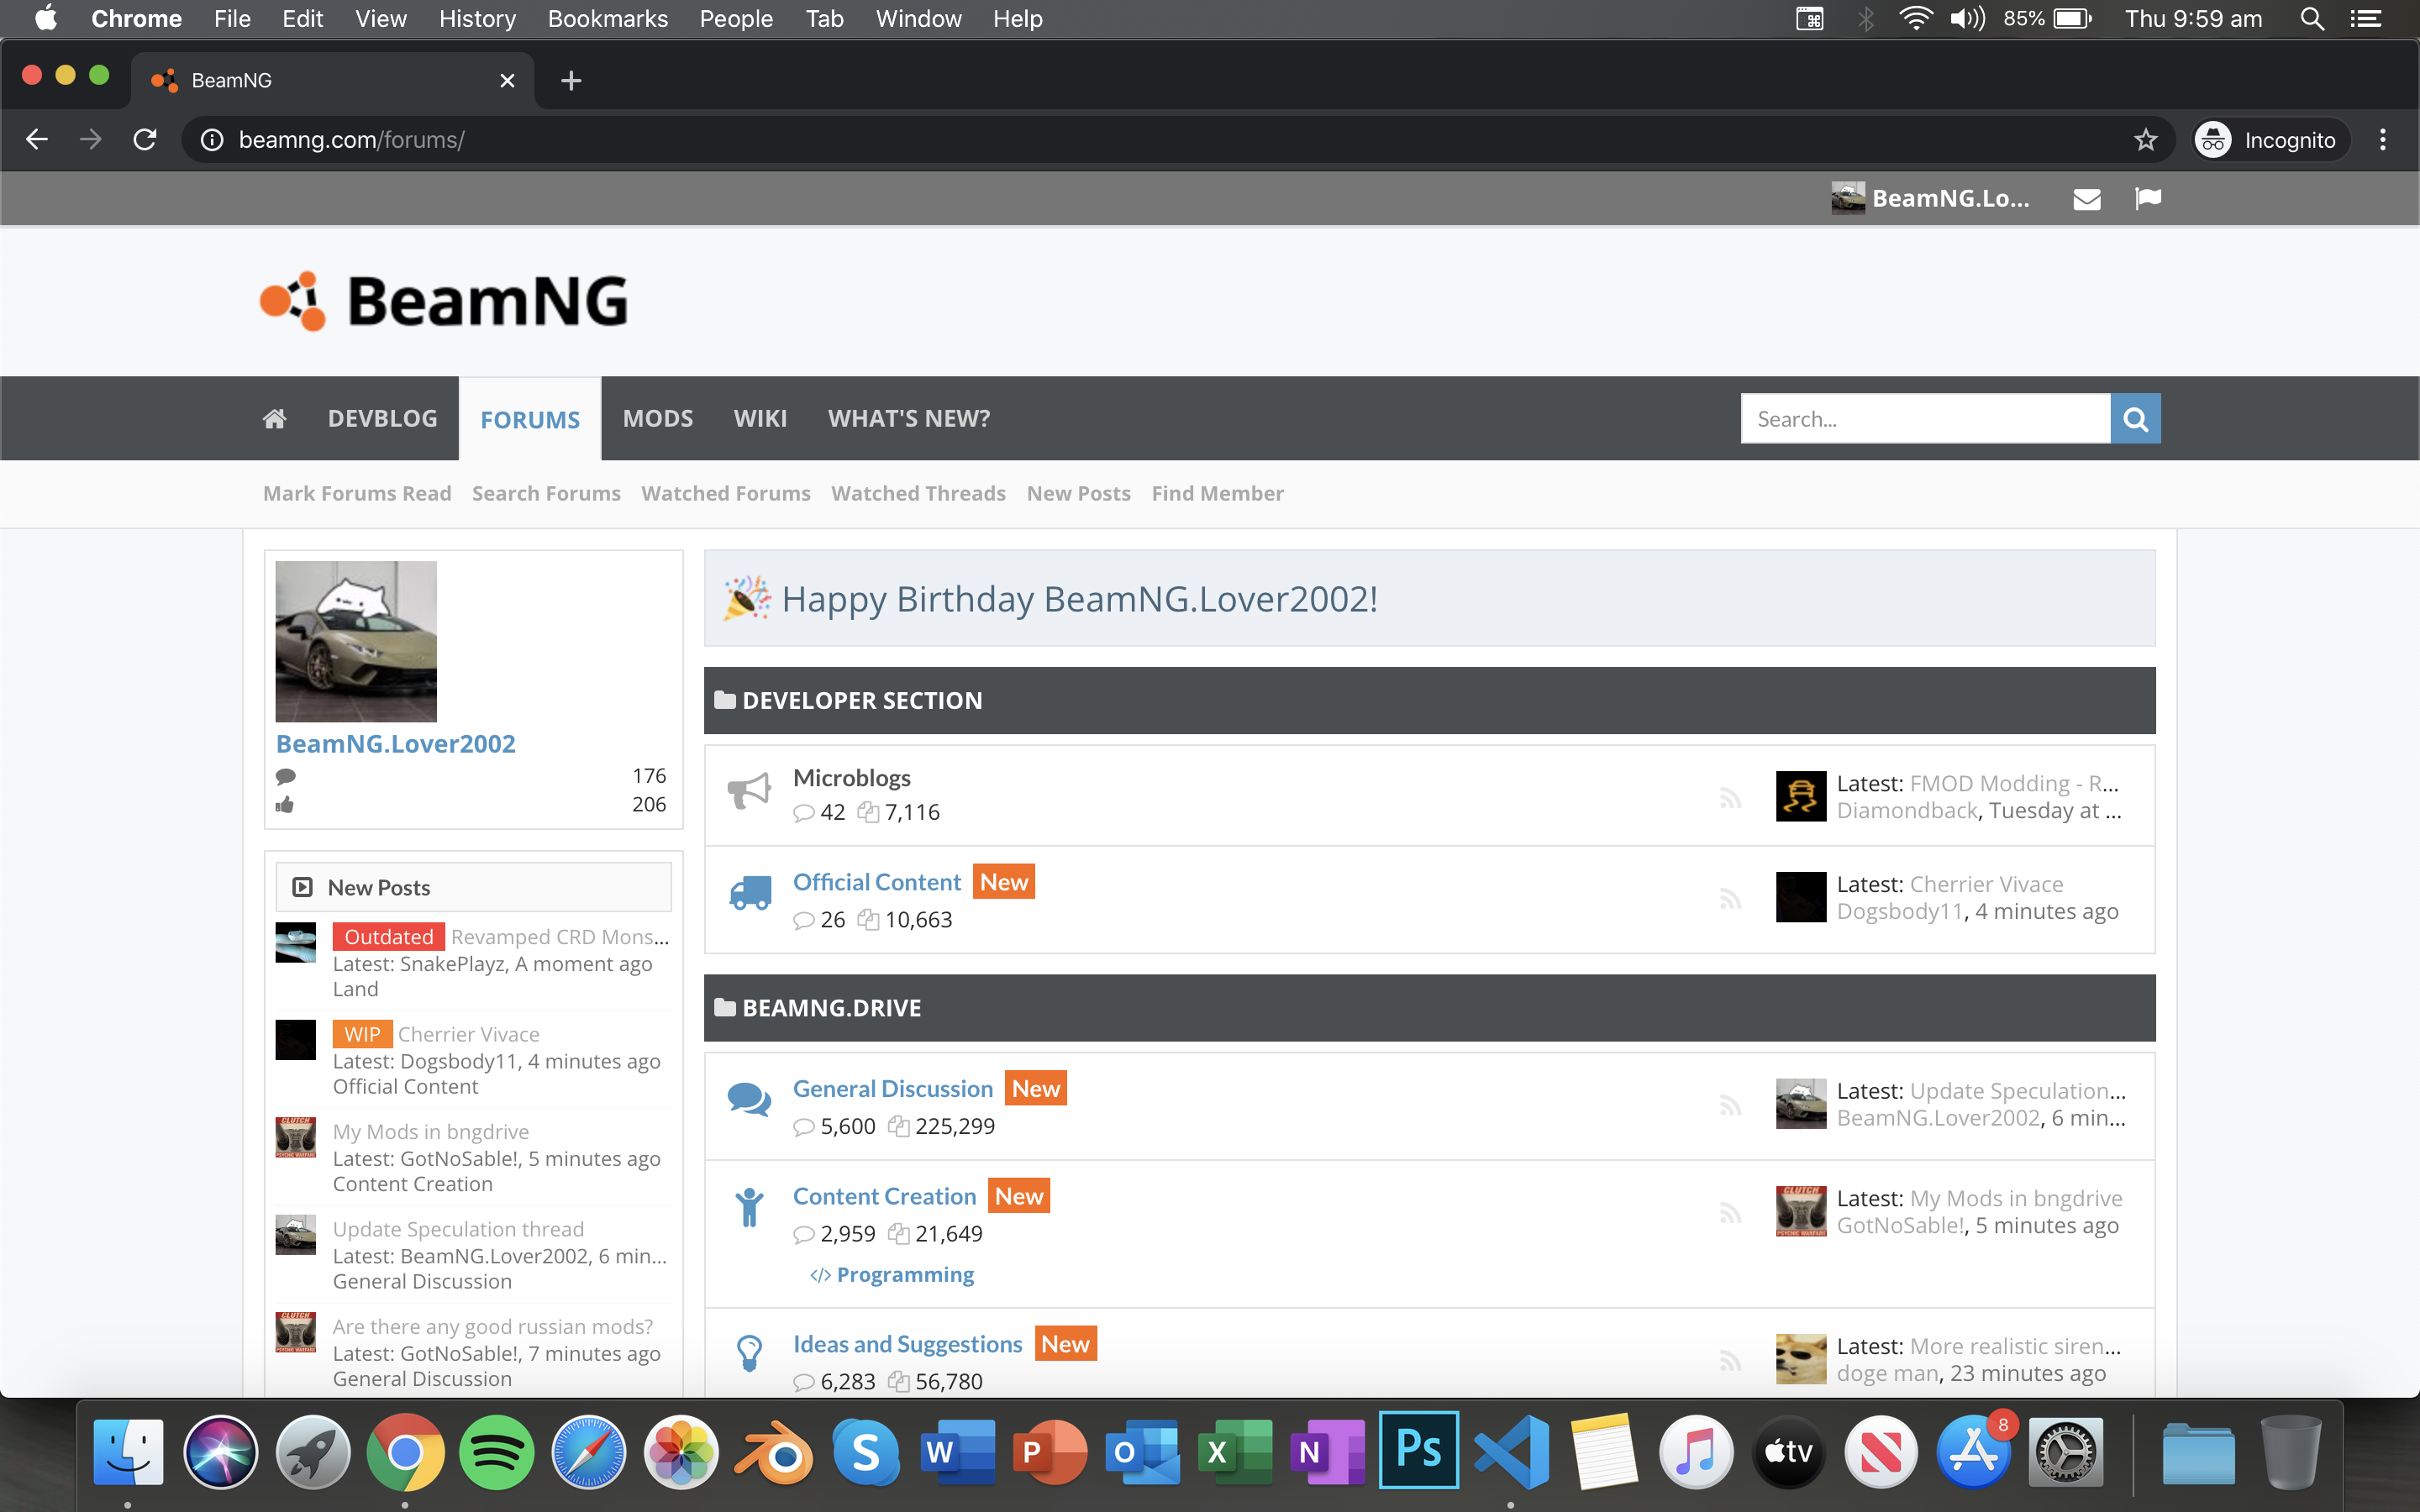Click the home icon in navigation bar
Screen dimensions: 2420x1512
[274, 418]
